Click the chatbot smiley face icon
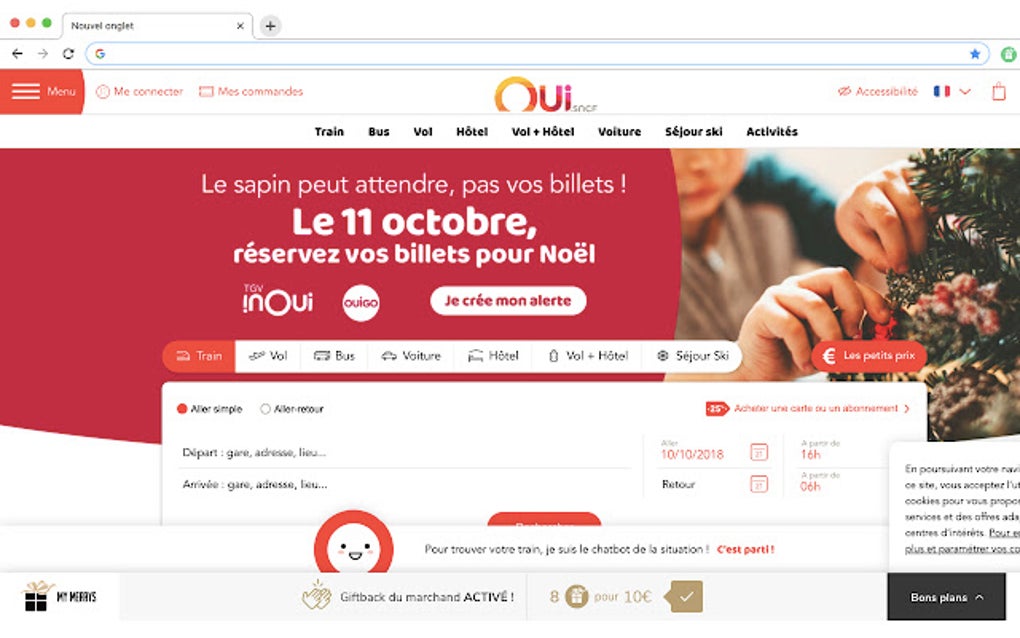Image resolution: width=1020 pixels, height=638 pixels. [x=354, y=545]
